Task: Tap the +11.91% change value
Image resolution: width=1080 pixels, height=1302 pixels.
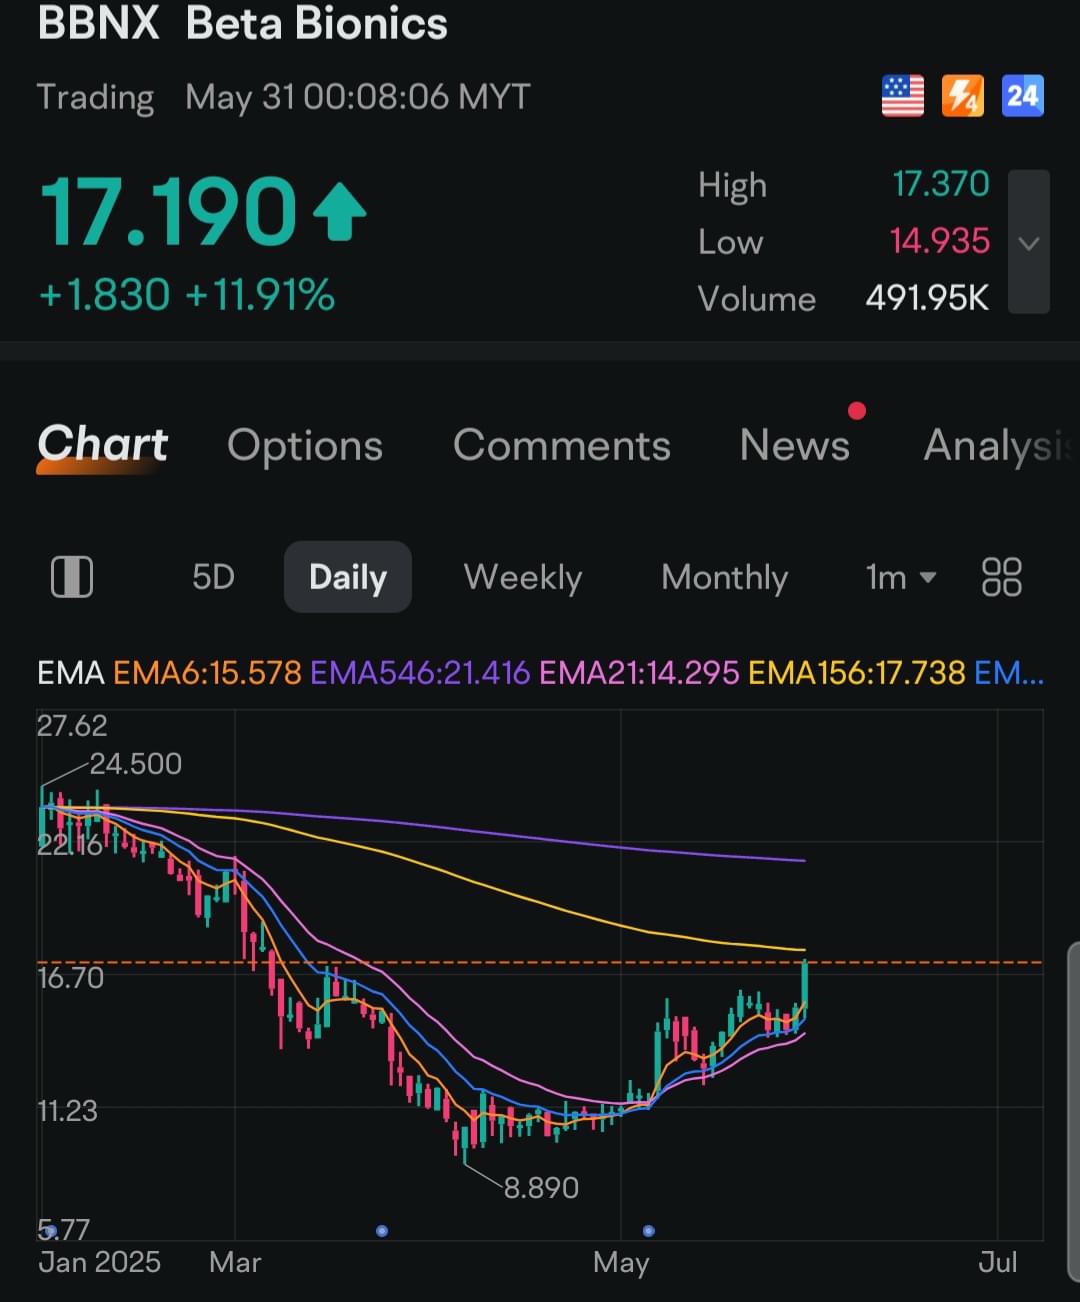Action: pyautogui.click(x=260, y=295)
